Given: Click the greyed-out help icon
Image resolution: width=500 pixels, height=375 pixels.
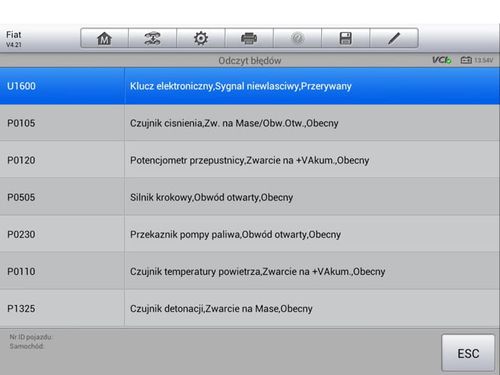Looking at the screenshot, I should click(x=297, y=38).
